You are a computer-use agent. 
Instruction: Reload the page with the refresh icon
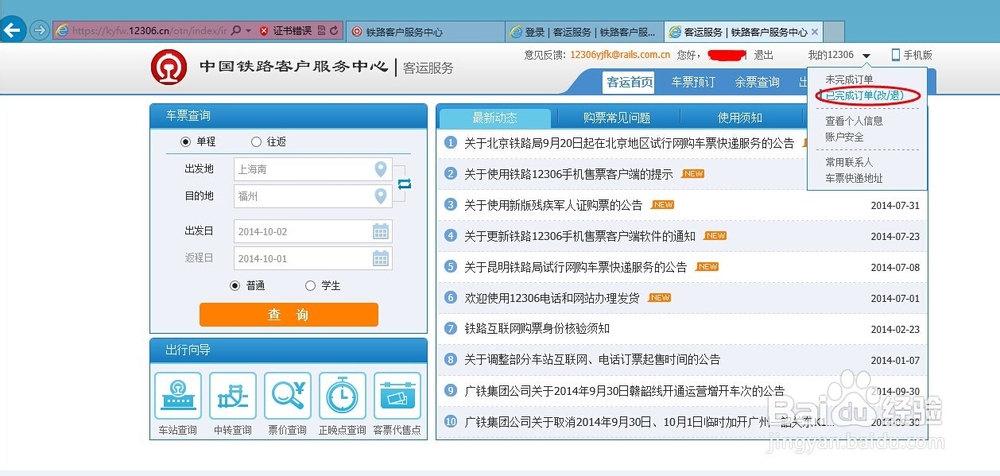tap(335, 31)
